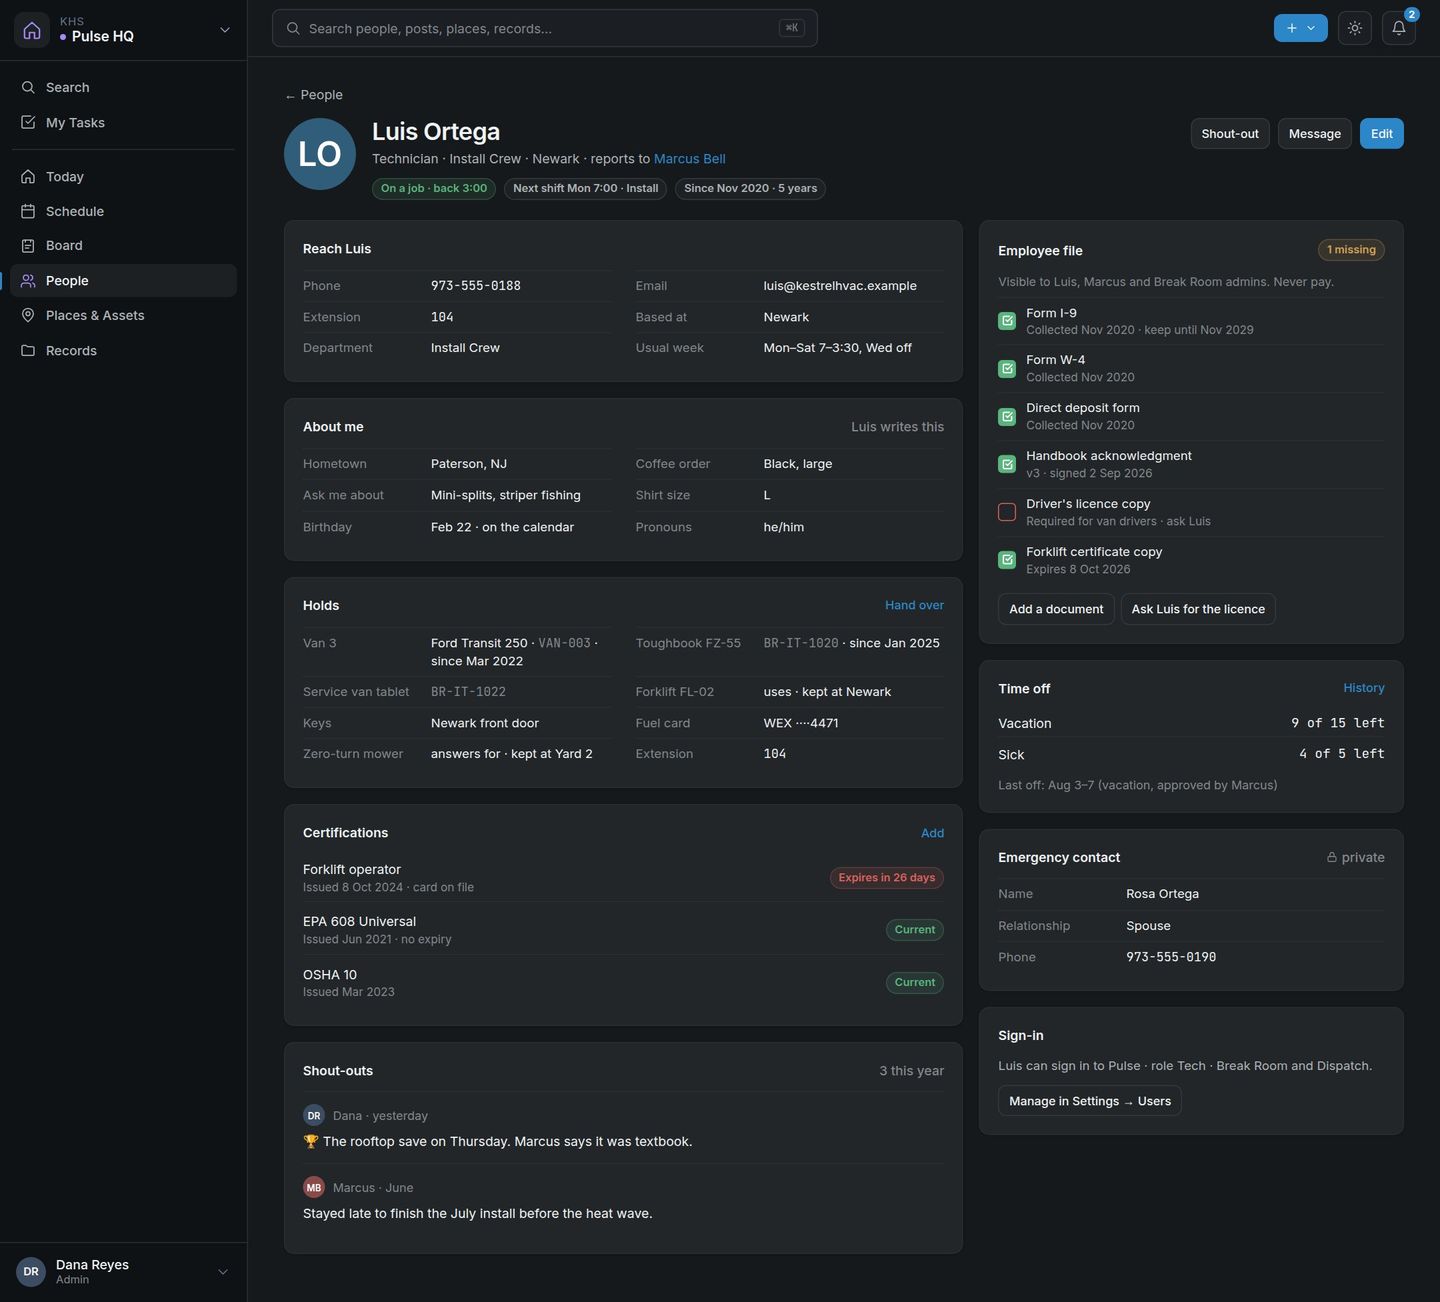1440x1302 pixels.
Task: Open Schedule in the sidebar
Action: [x=123, y=211]
